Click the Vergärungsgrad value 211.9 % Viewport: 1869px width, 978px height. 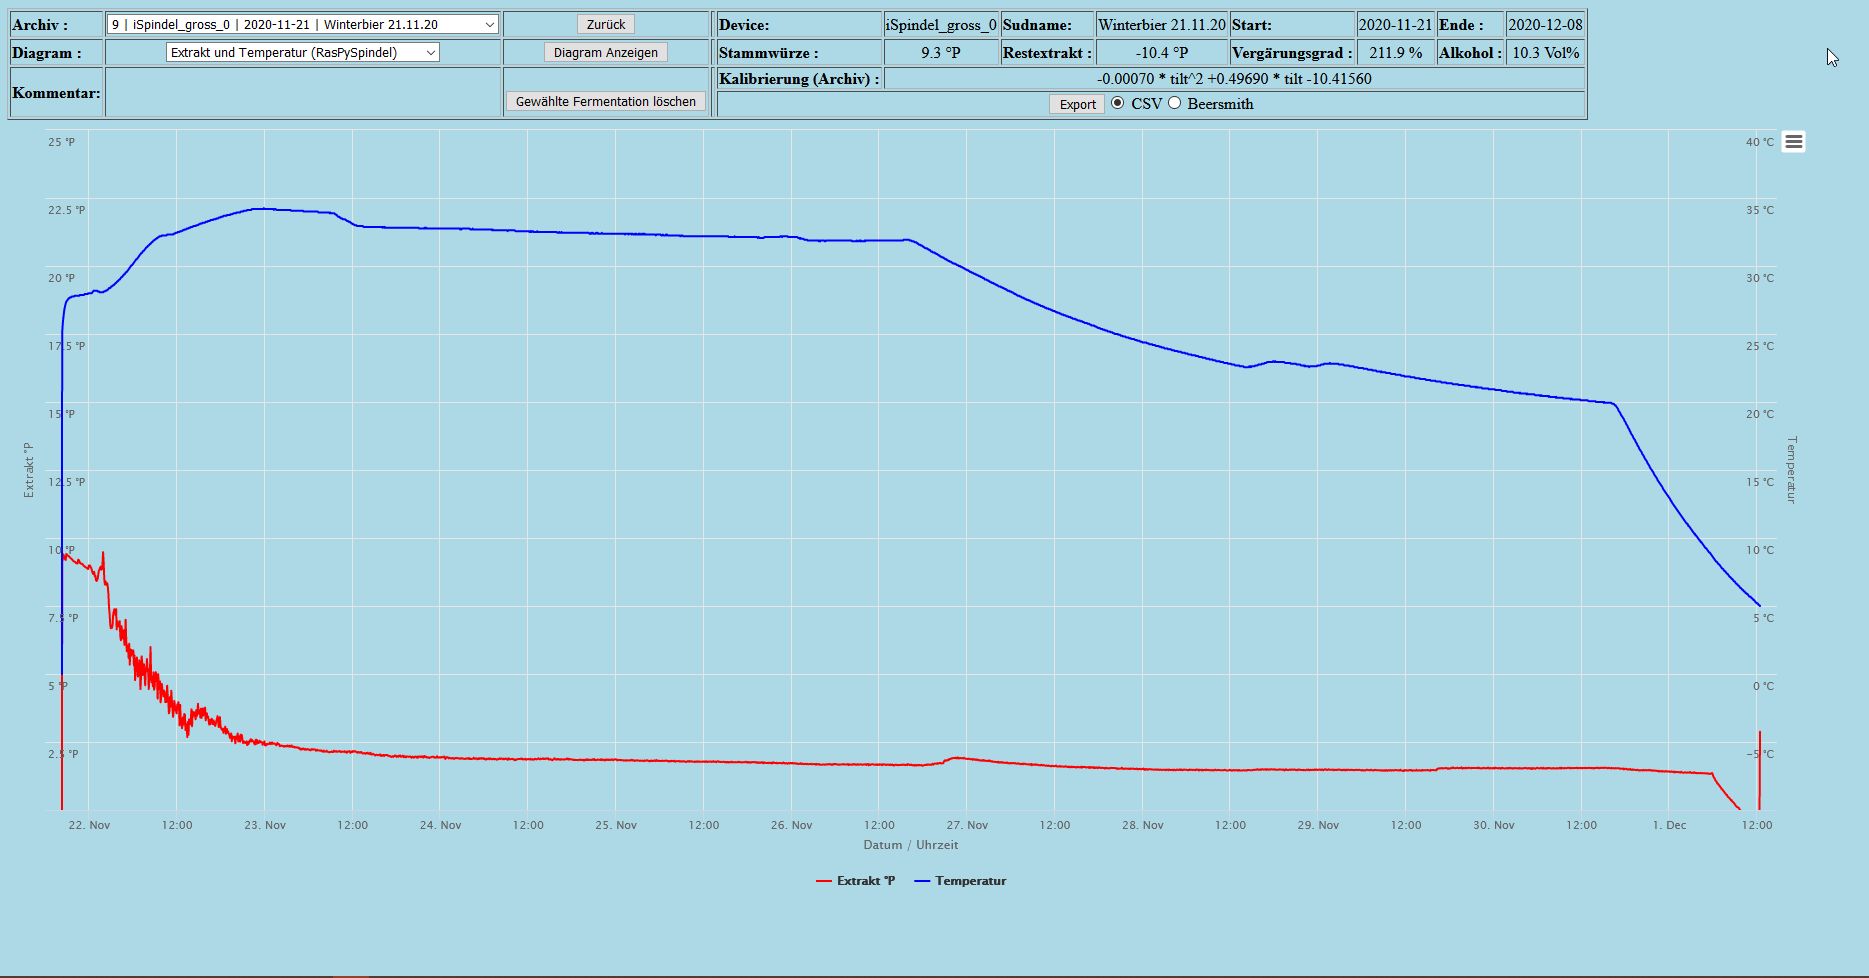(x=1395, y=53)
